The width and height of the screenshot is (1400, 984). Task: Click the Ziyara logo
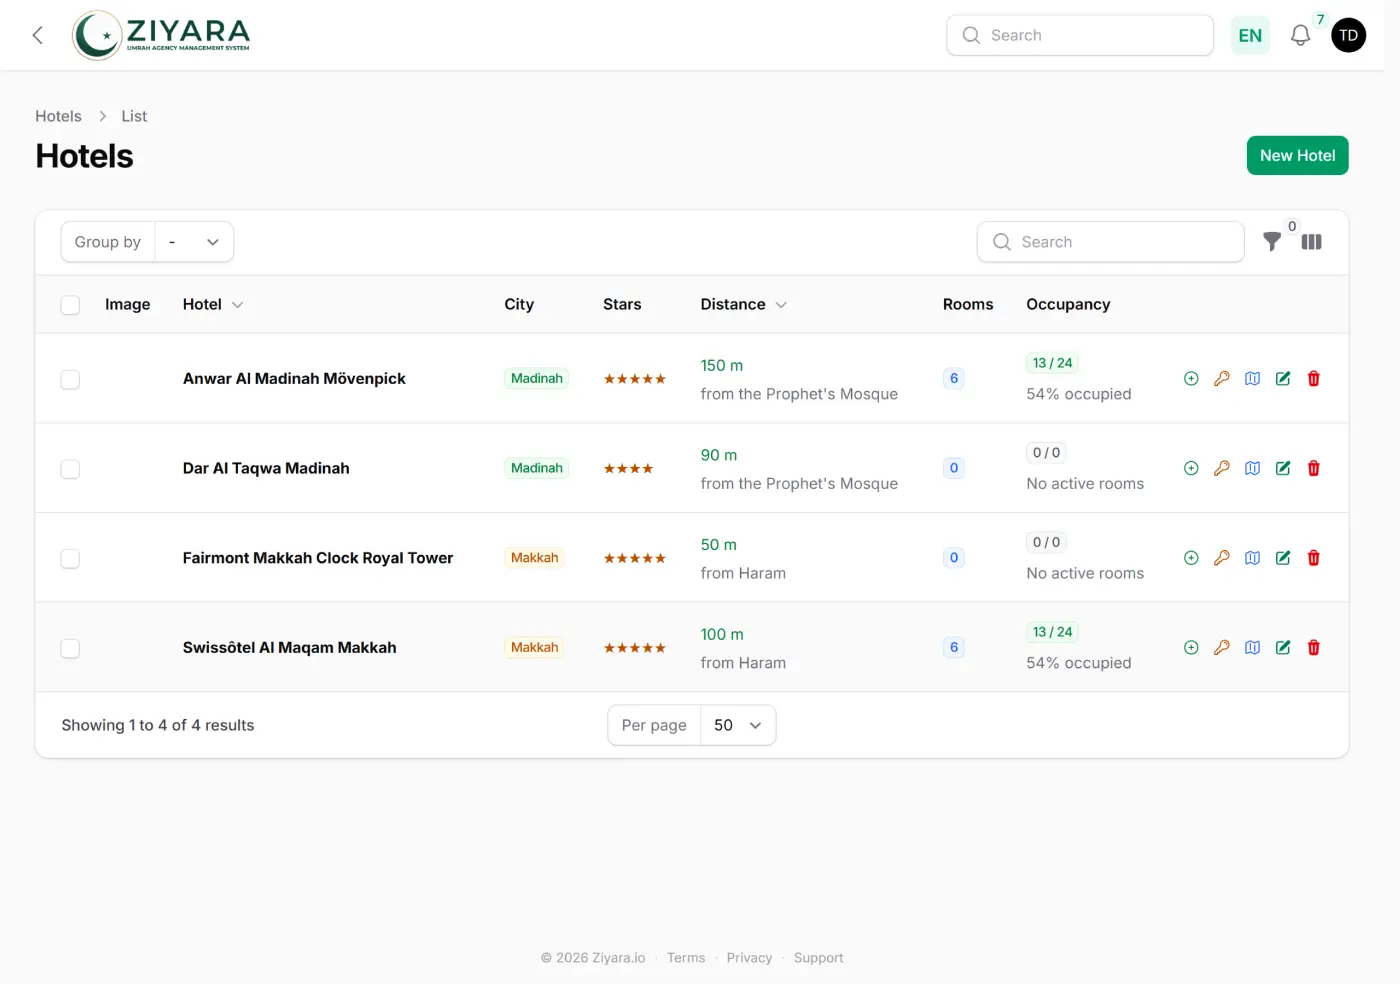click(x=162, y=35)
